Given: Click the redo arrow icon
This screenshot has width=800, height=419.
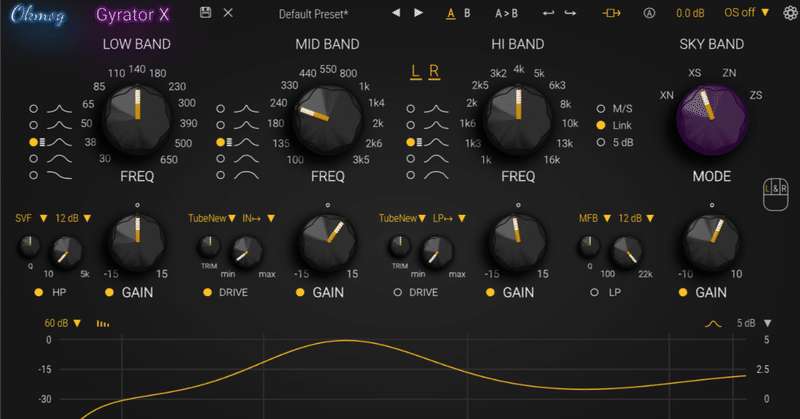Looking at the screenshot, I should click(570, 13).
